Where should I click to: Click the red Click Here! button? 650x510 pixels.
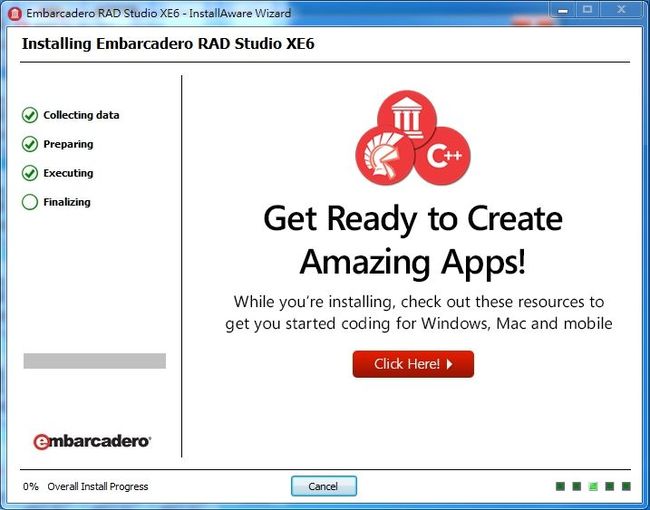tap(413, 364)
